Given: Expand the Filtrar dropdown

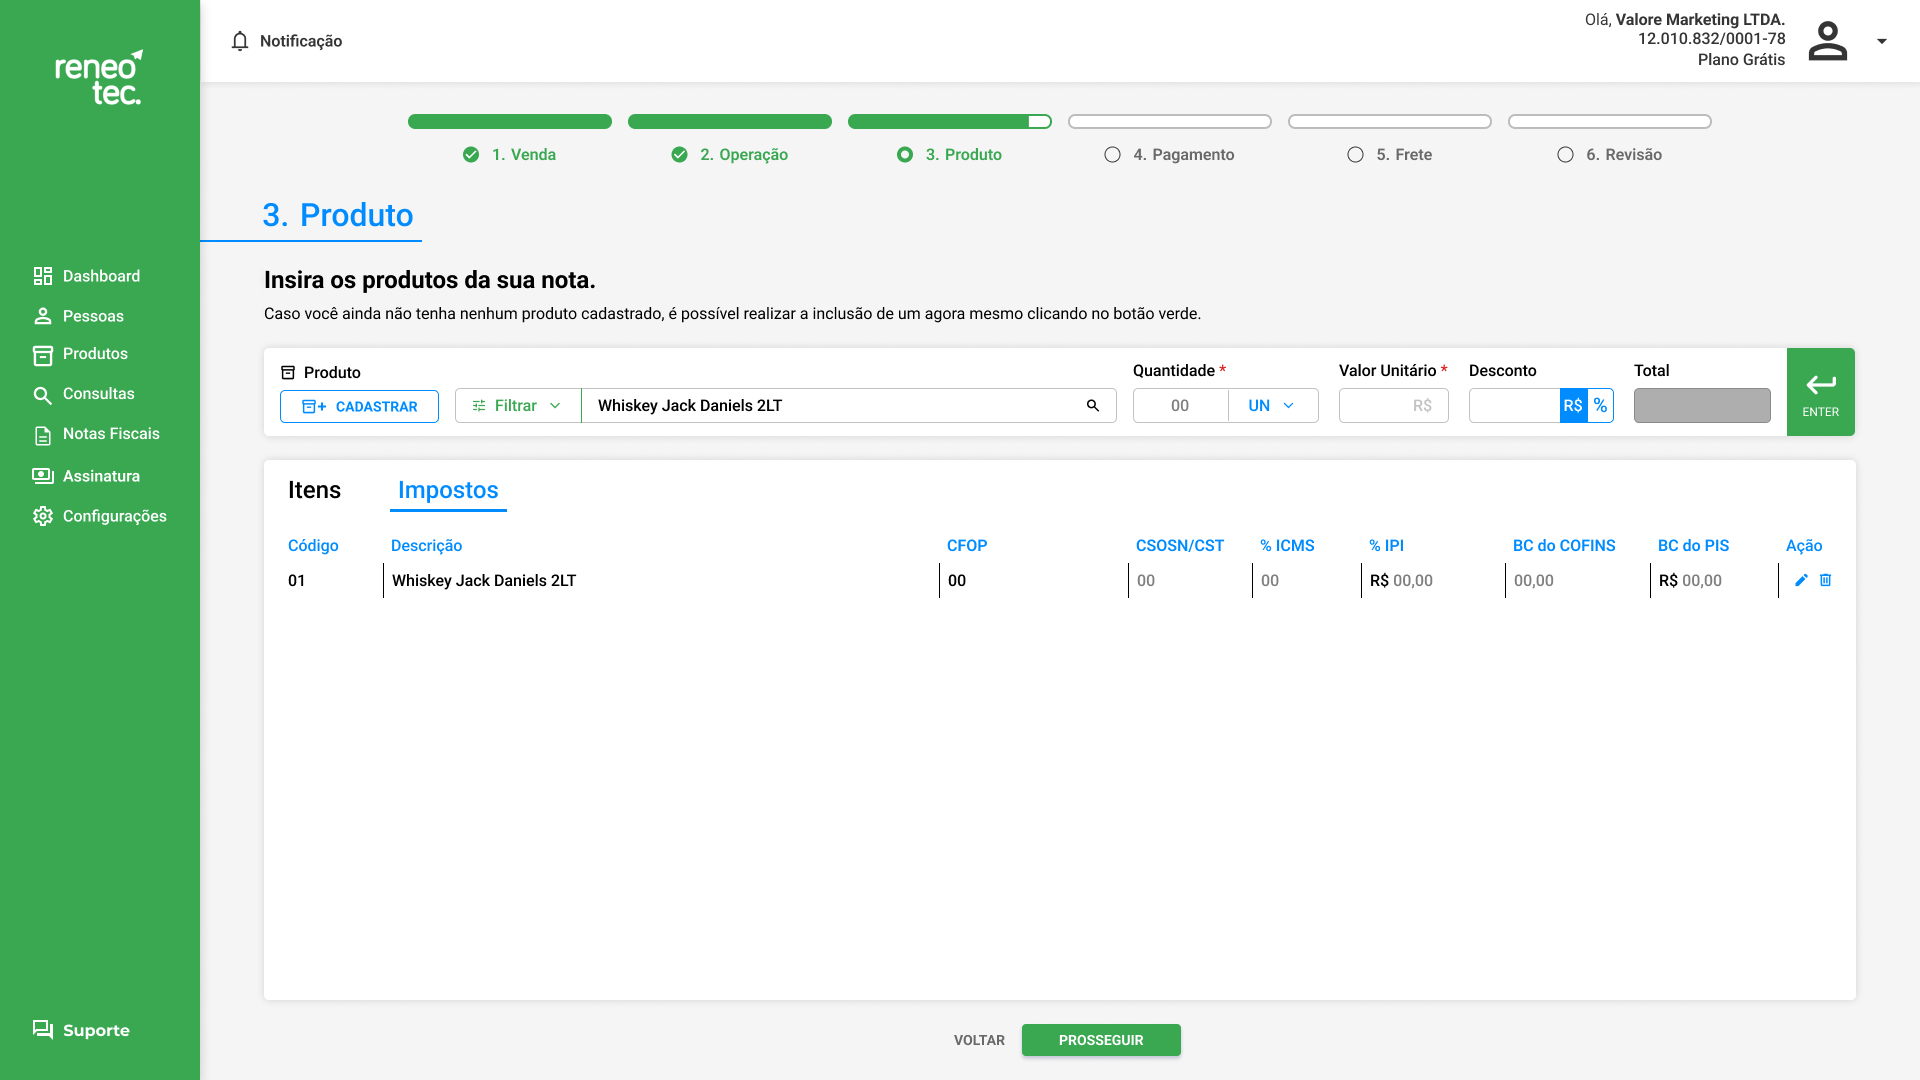Looking at the screenshot, I should point(517,406).
